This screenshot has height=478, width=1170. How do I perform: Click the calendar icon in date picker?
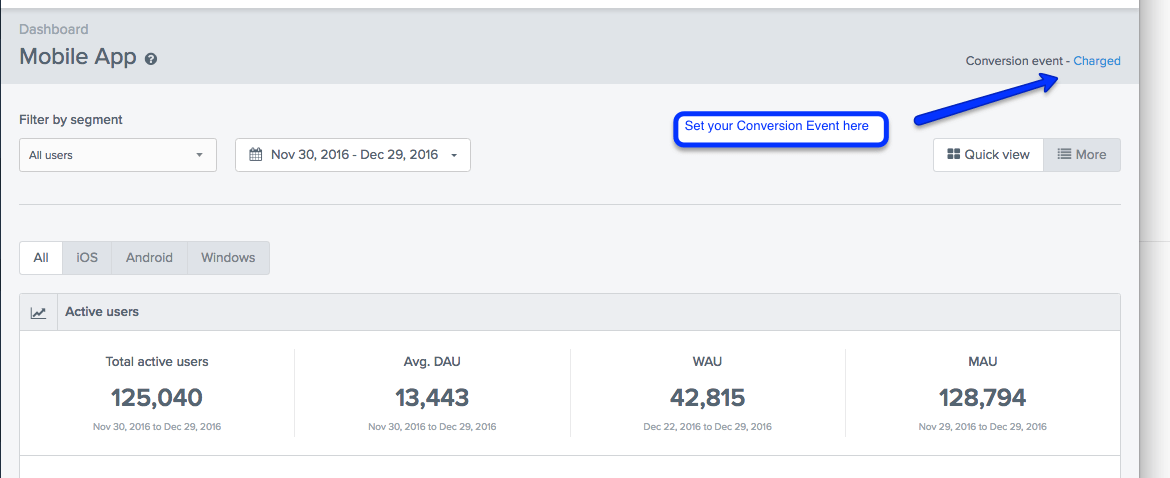pos(256,155)
